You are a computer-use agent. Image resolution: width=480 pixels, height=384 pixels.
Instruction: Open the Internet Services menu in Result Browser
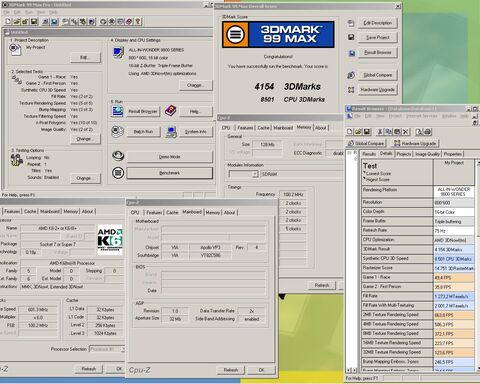pyautogui.click(x=422, y=116)
